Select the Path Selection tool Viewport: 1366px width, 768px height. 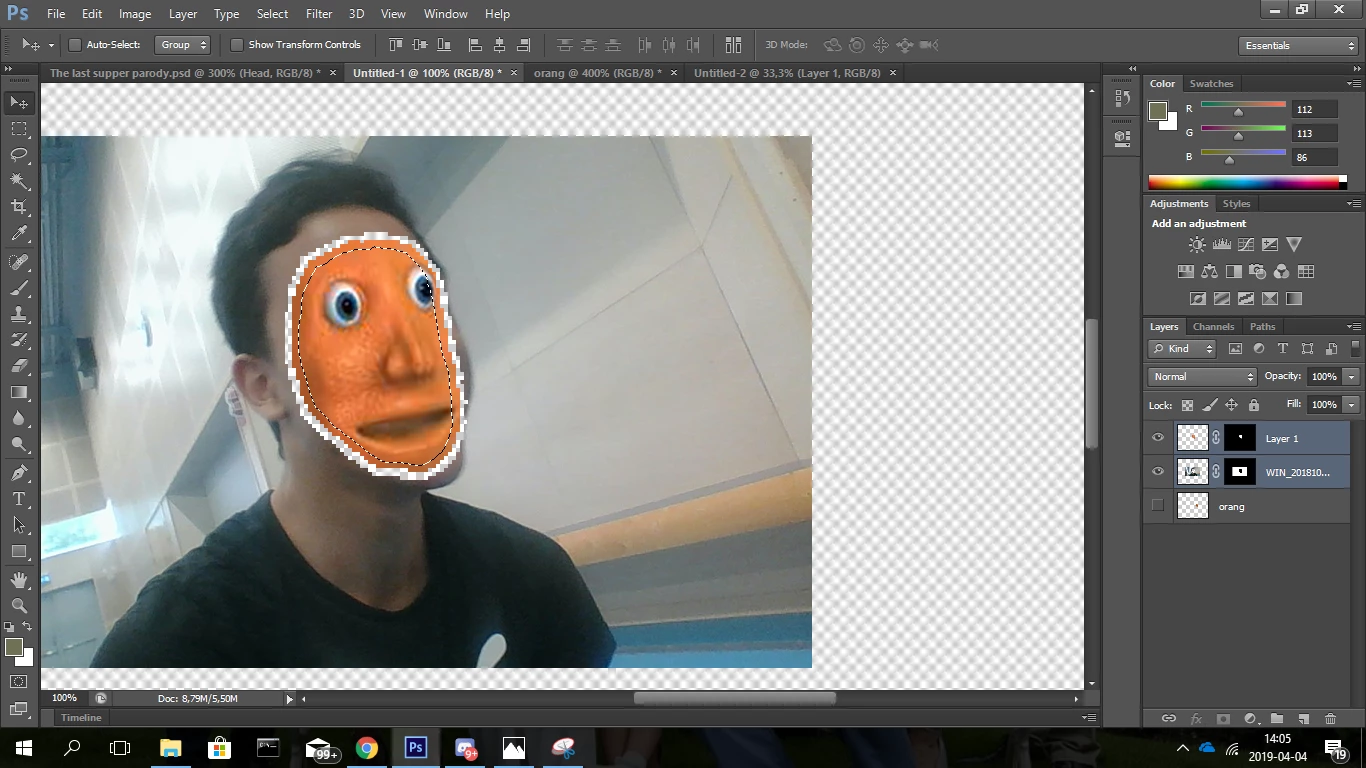pos(19,524)
